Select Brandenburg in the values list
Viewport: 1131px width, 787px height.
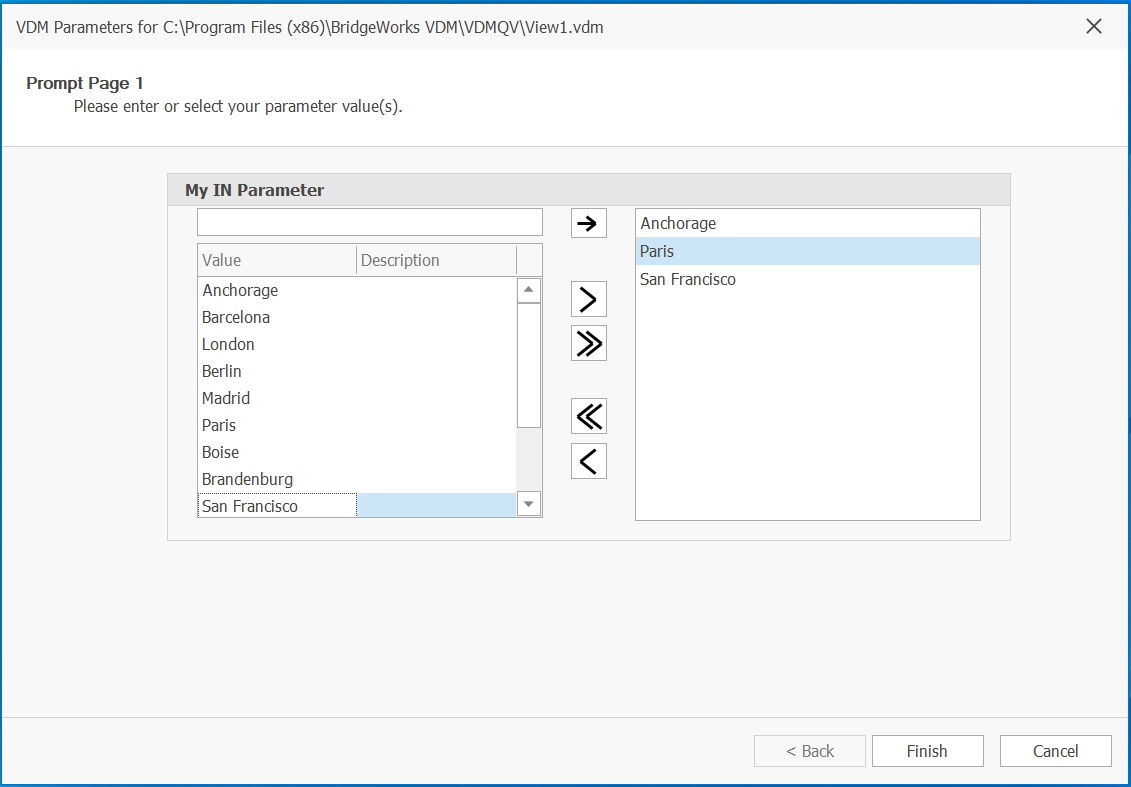[357, 480]
